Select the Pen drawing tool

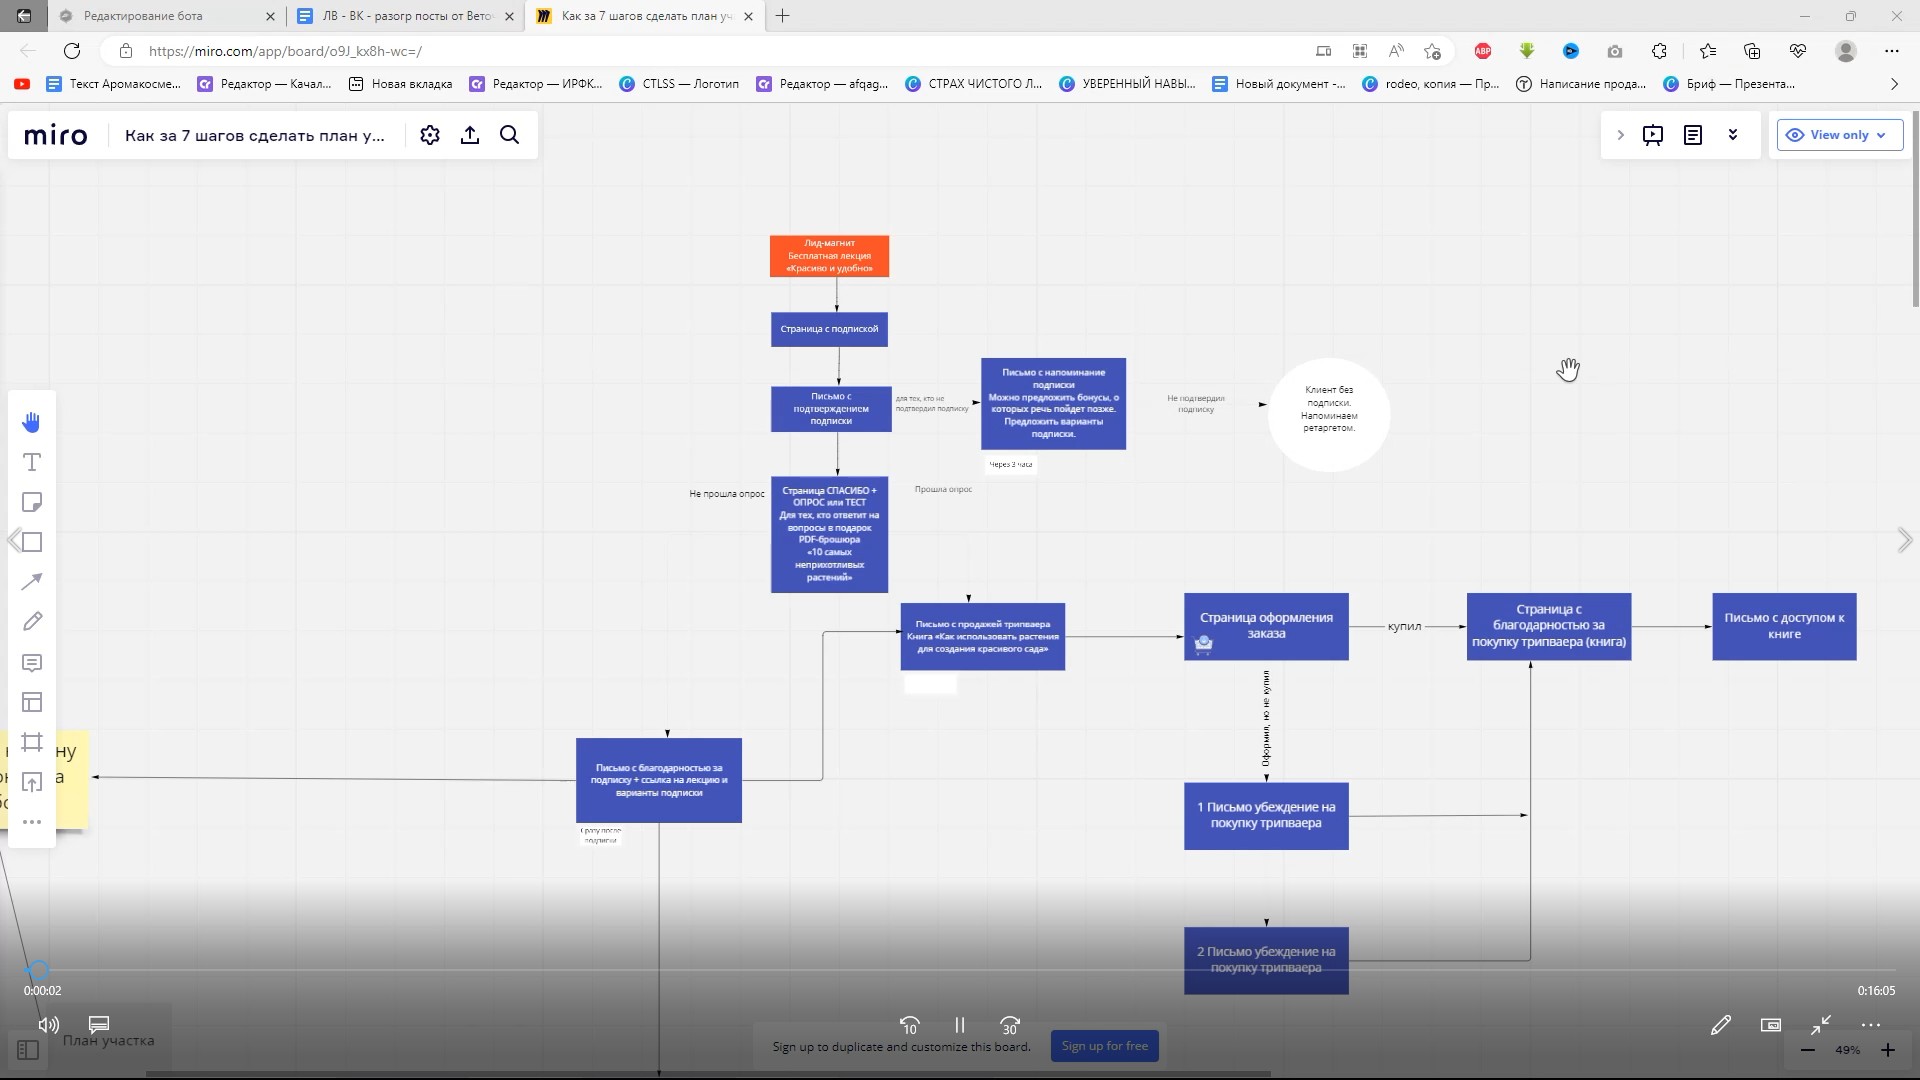pyautogui.click(x=31, y=622)
